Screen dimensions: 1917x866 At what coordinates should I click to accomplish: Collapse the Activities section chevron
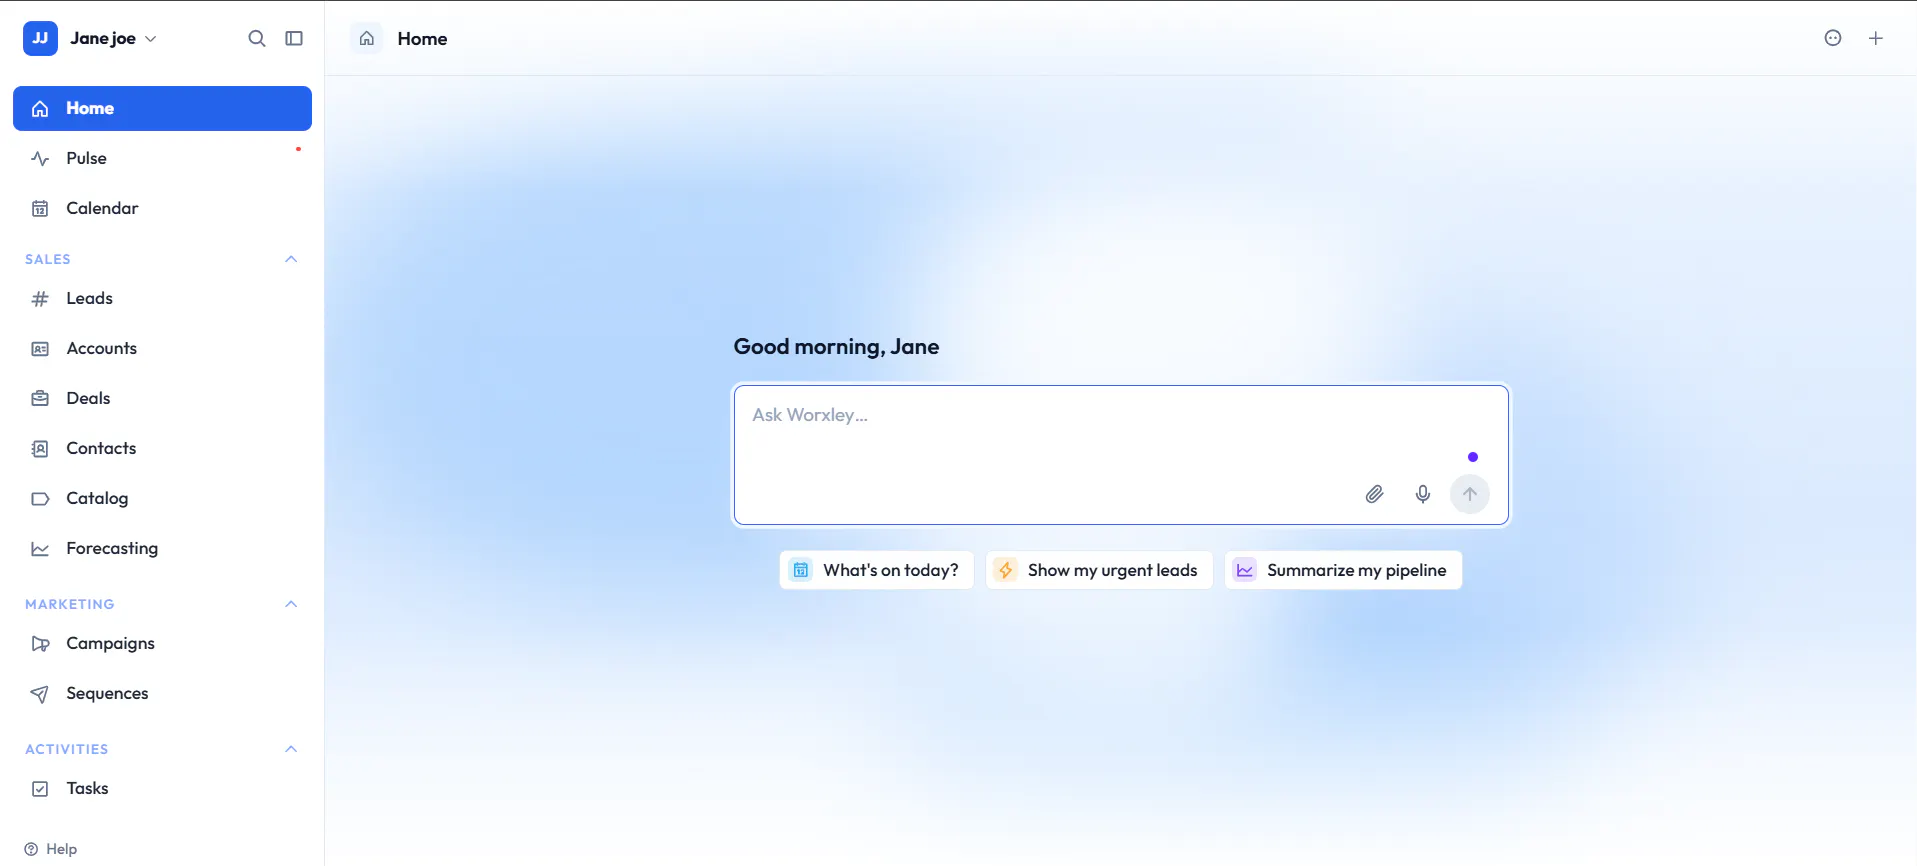(291, 749)
